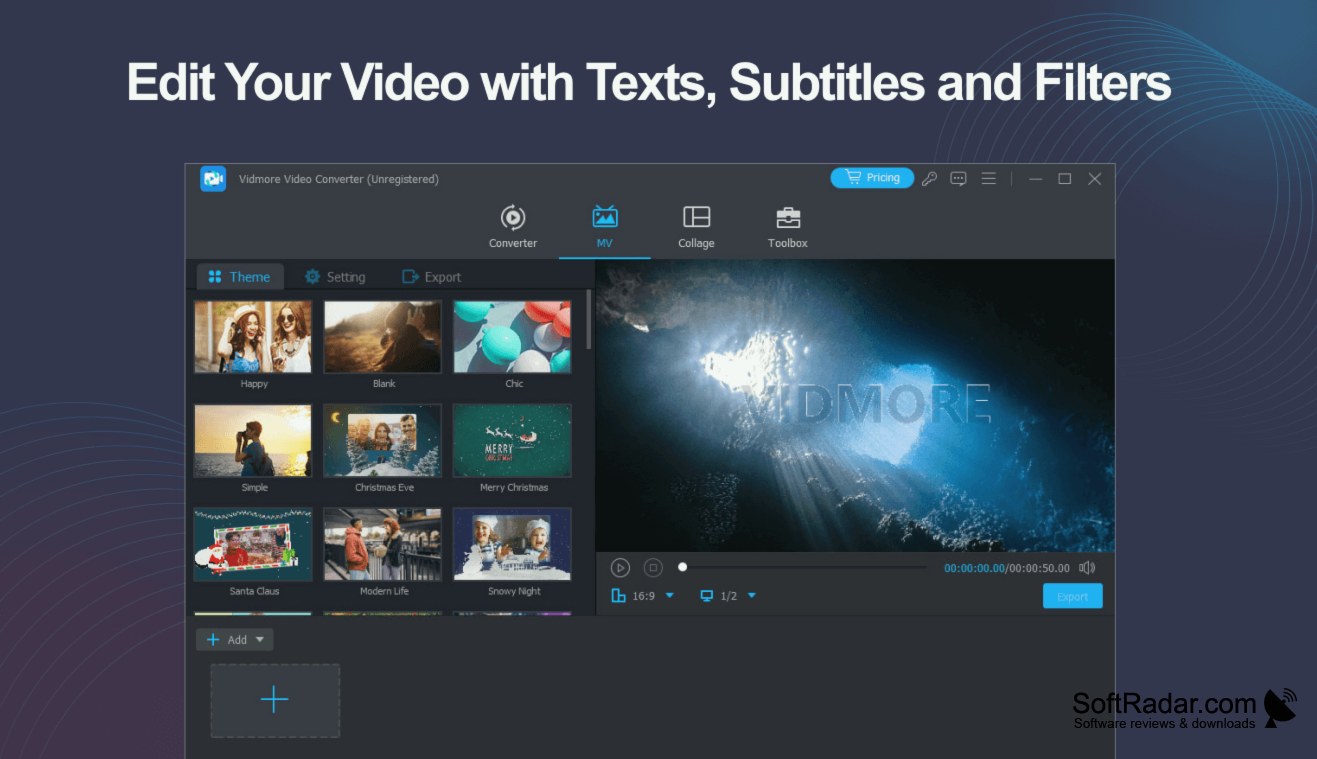Open the feedback chat icon

(958, 179)
